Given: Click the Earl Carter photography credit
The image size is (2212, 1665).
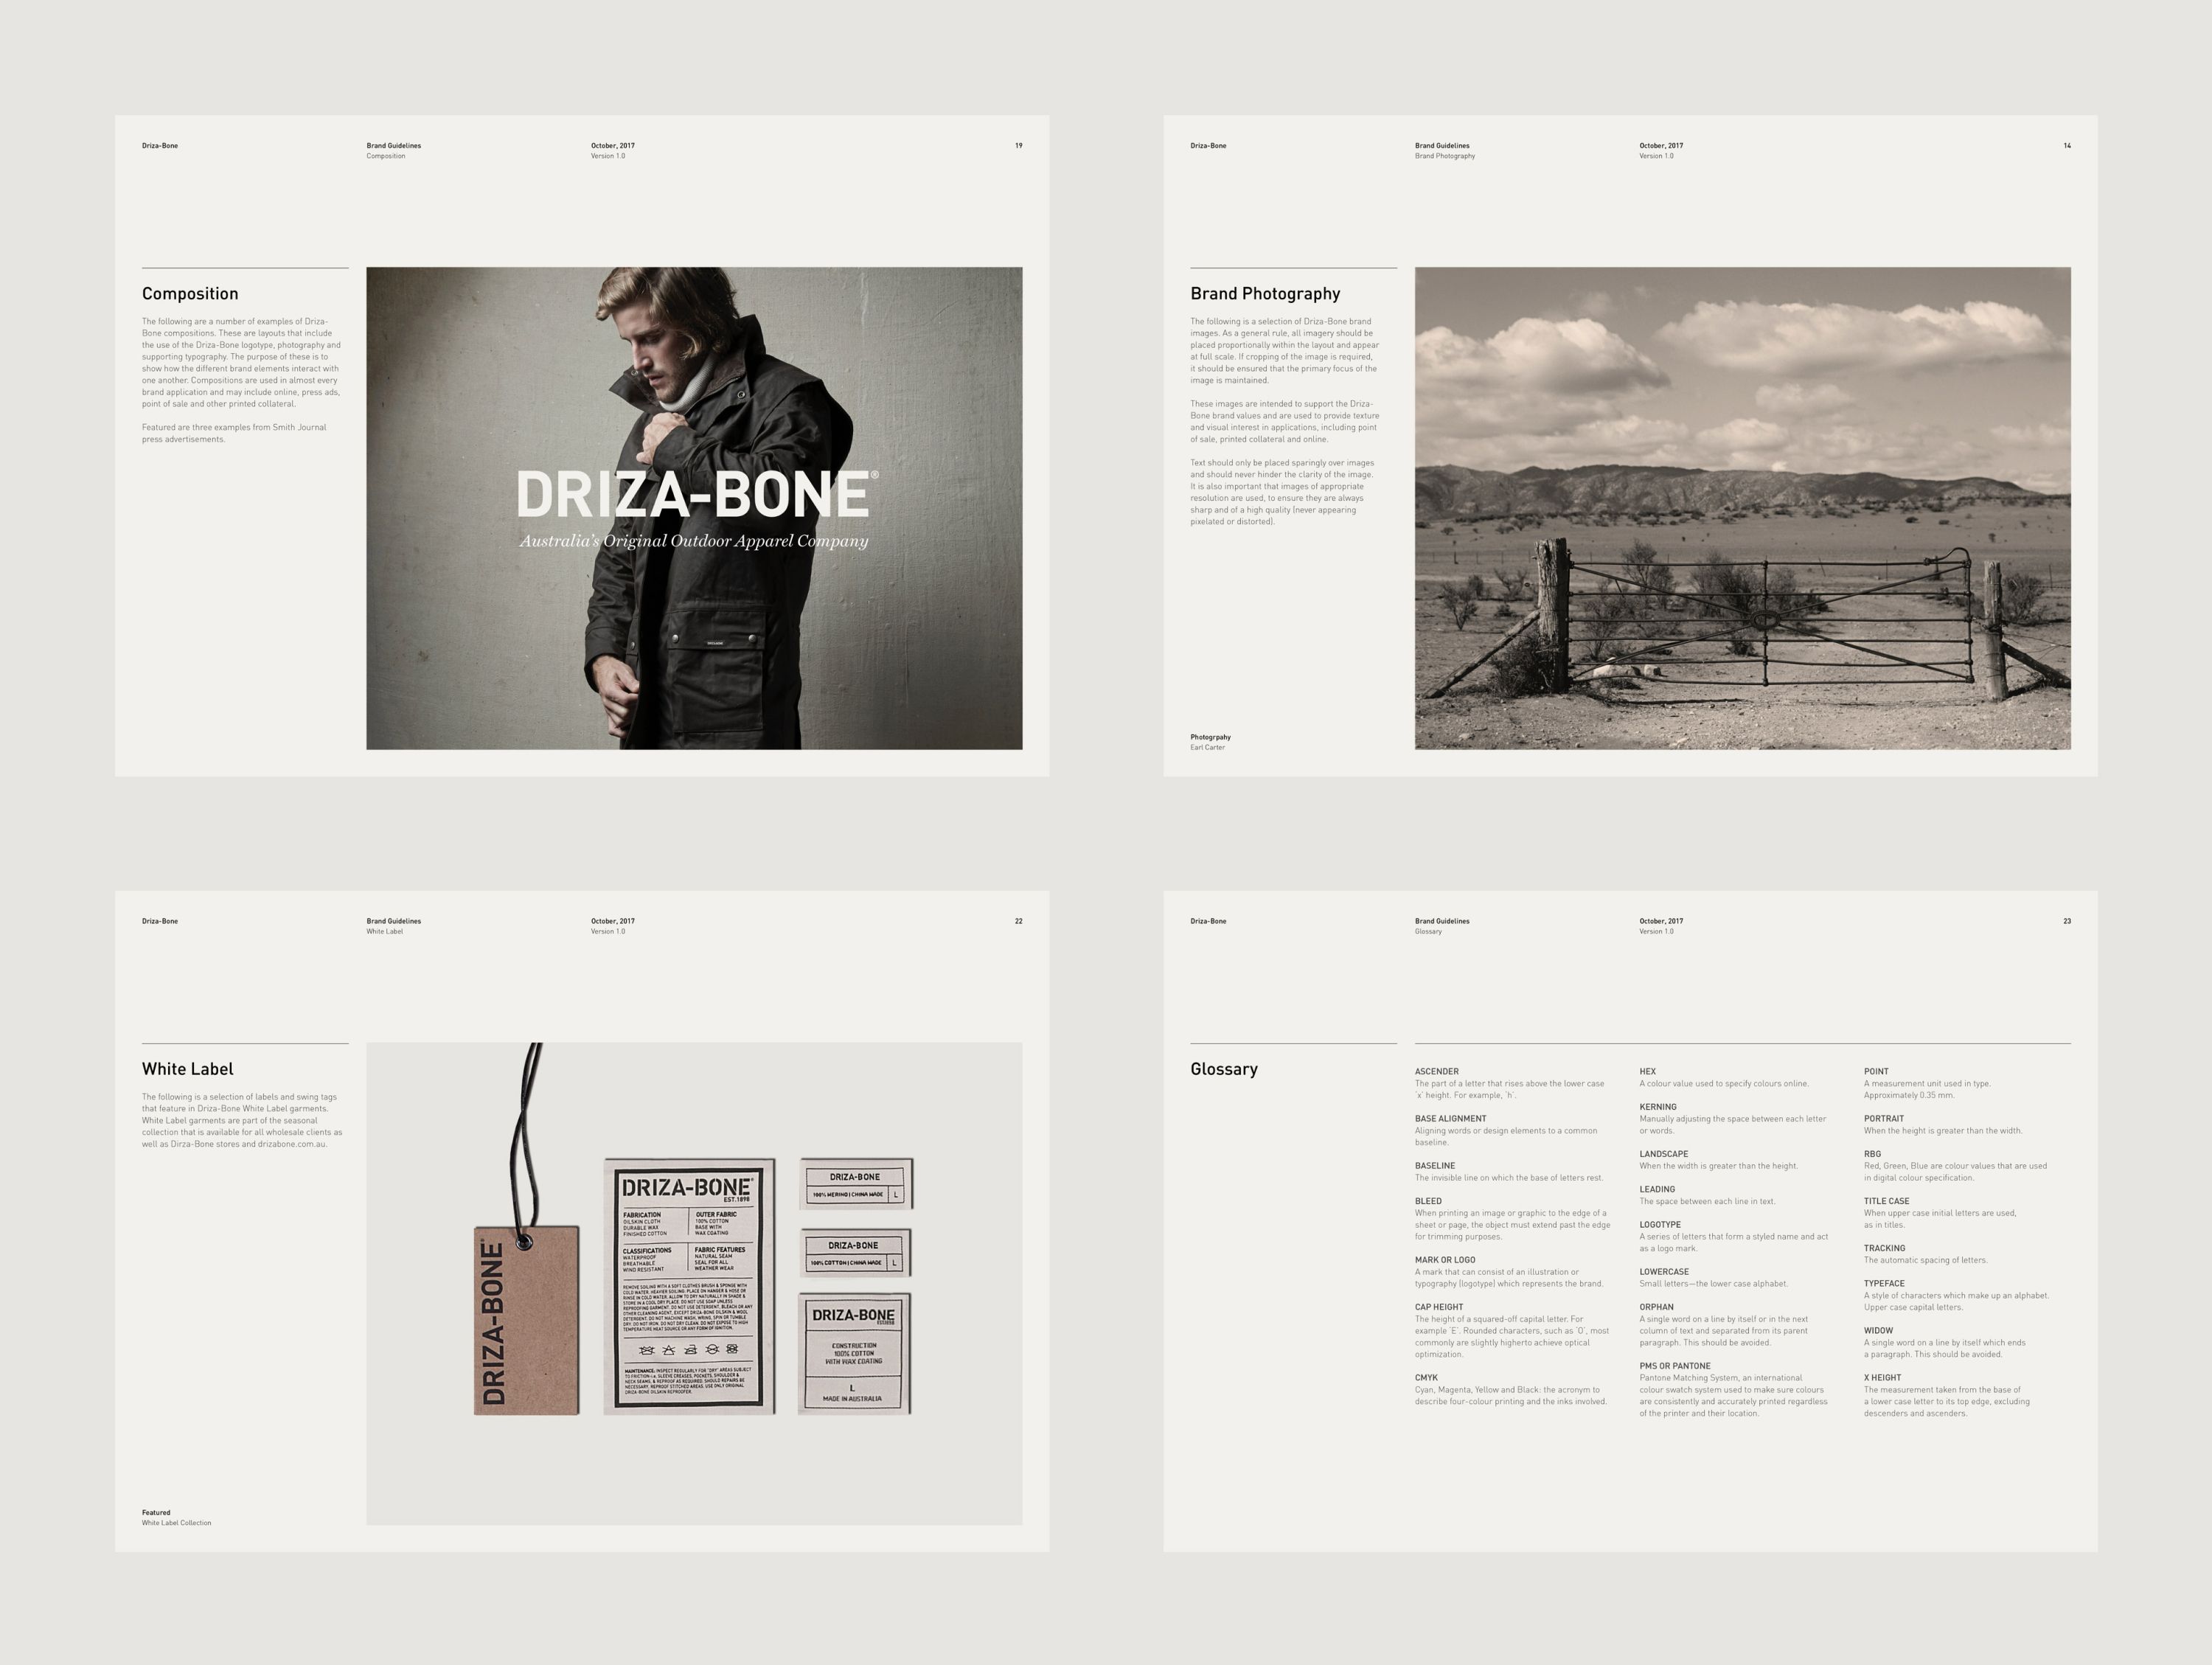Looking at the screenshot, I should point(1207,747).
